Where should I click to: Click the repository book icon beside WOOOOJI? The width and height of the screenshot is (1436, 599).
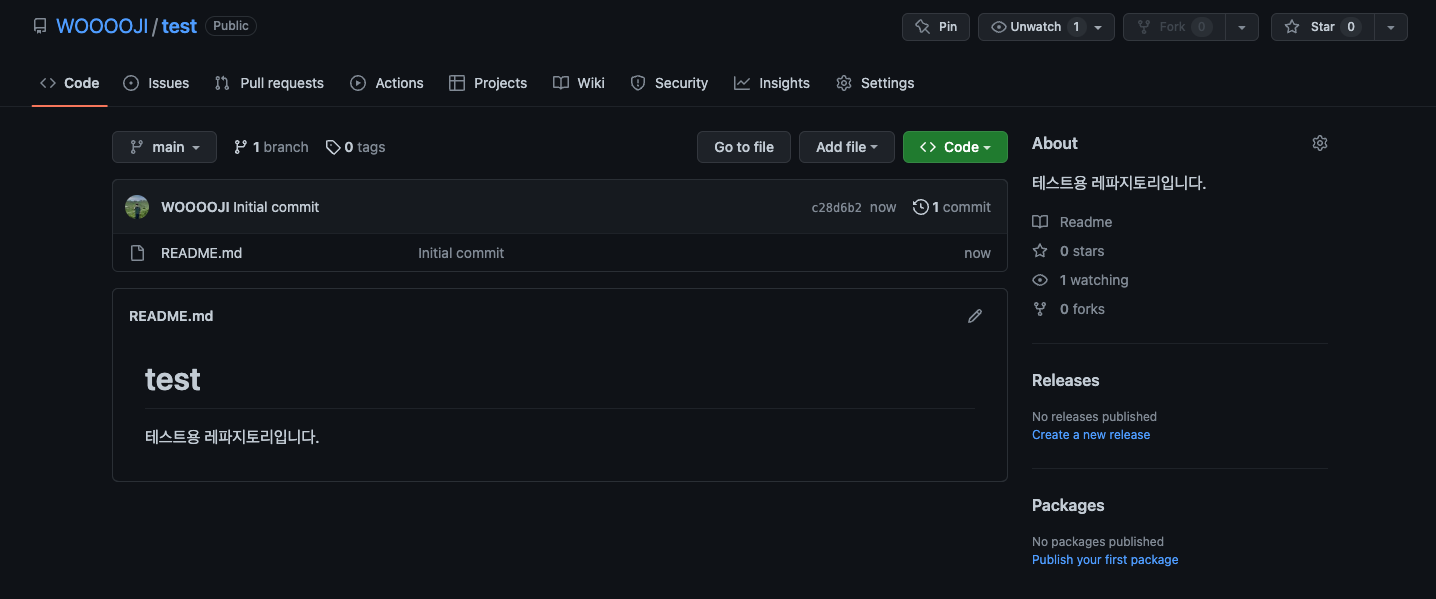(x=40, y=27)
